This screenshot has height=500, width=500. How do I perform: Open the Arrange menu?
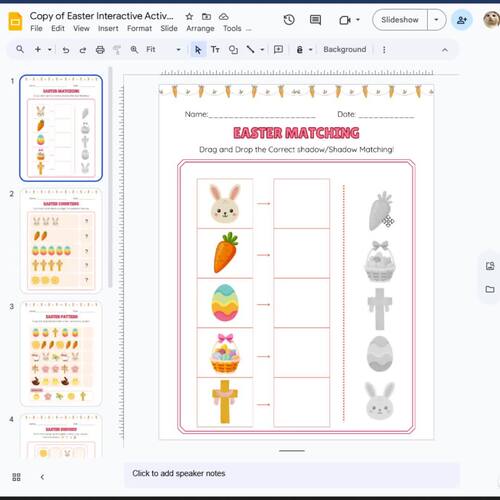[200, 28]
